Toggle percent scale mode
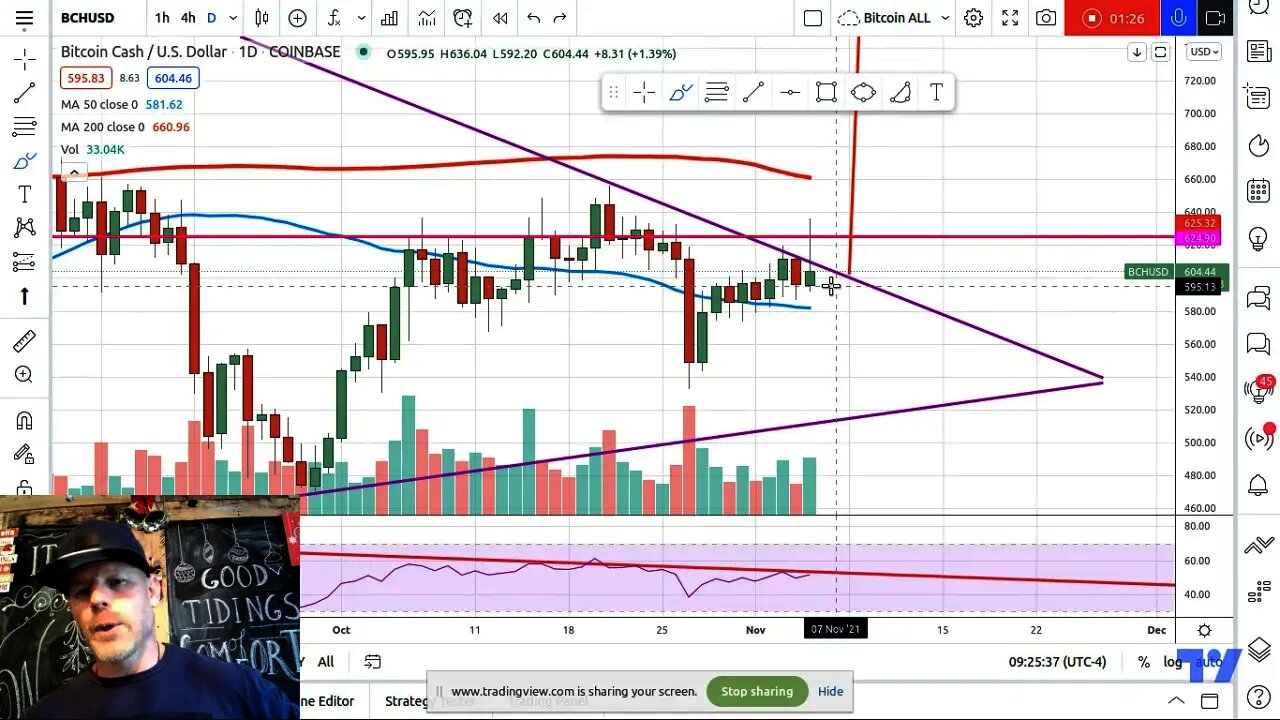Image resolution: width=1280 pixels, height=720 pixels. (1143, 662)
